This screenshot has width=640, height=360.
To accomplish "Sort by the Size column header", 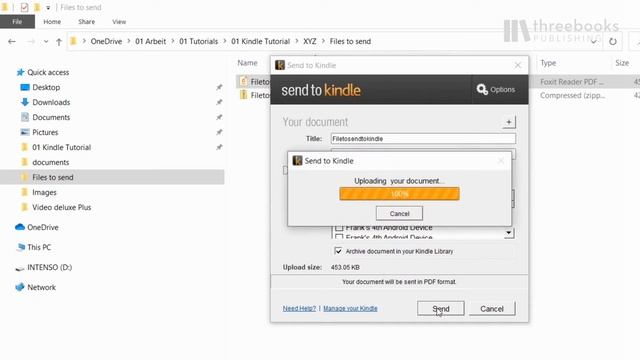I will [622, 63].
